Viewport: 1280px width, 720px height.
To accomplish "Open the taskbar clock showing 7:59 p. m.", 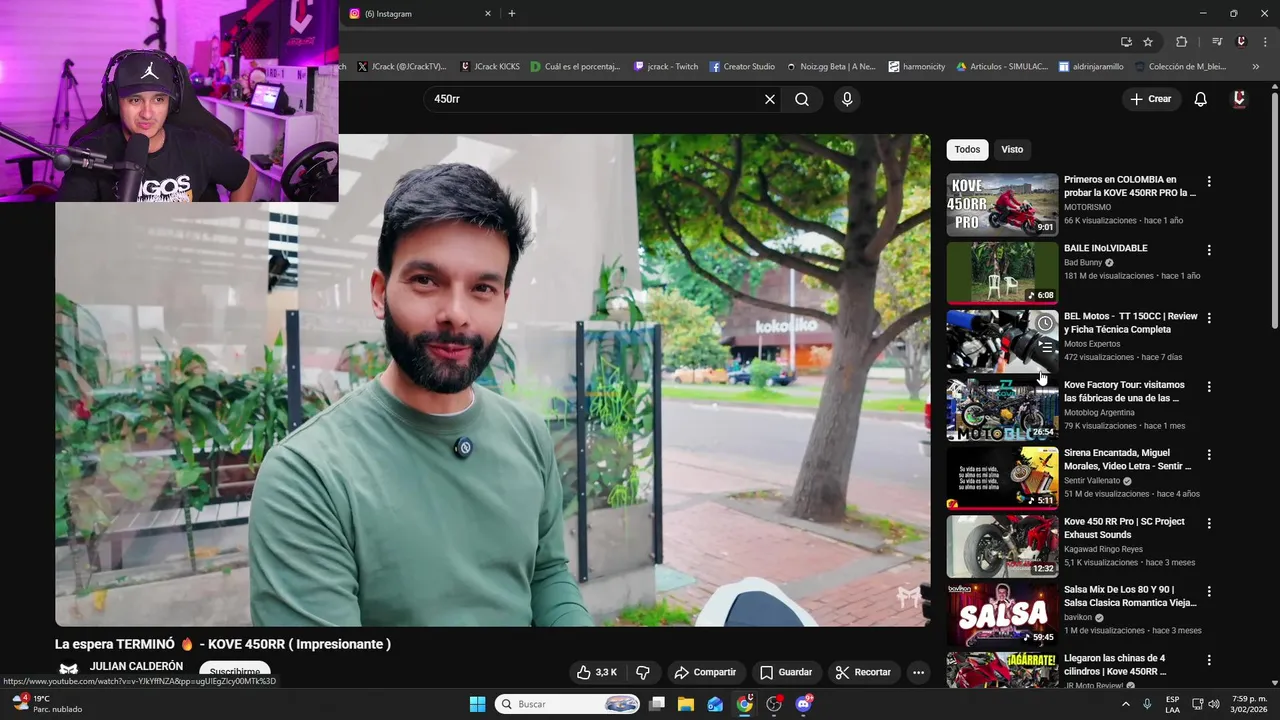I will [x=1249, y=704].
